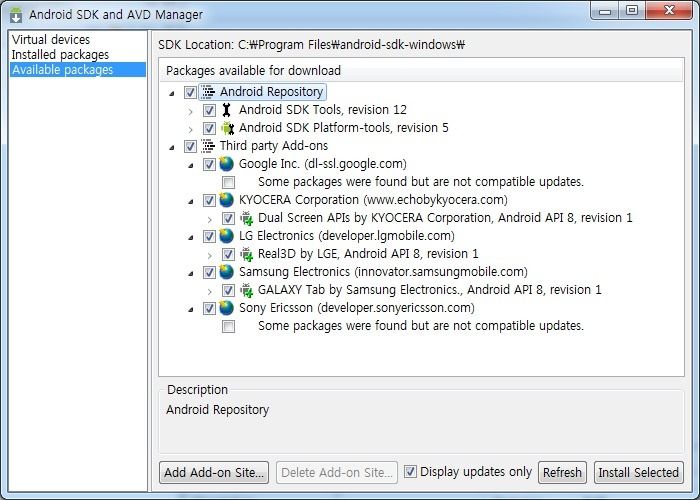Uncheck the Dual Screen APIs checkbox
This screenshot has width=700, height=500.
point(228,218)
